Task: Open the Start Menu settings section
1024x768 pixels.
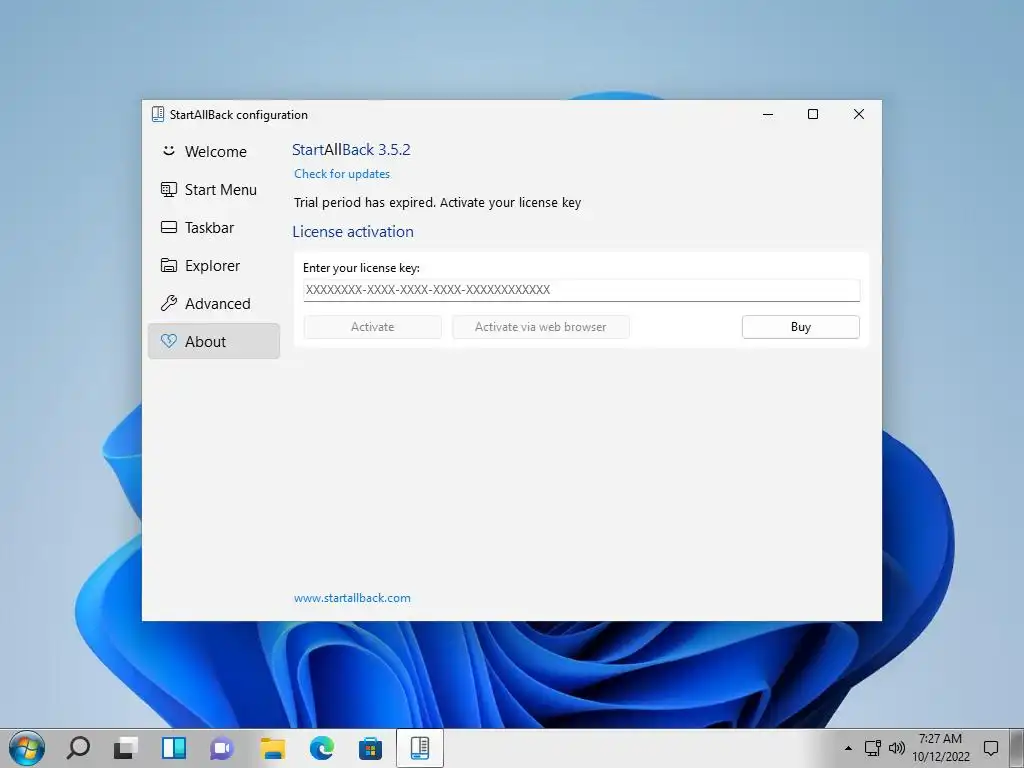Action: click(214, 189)
